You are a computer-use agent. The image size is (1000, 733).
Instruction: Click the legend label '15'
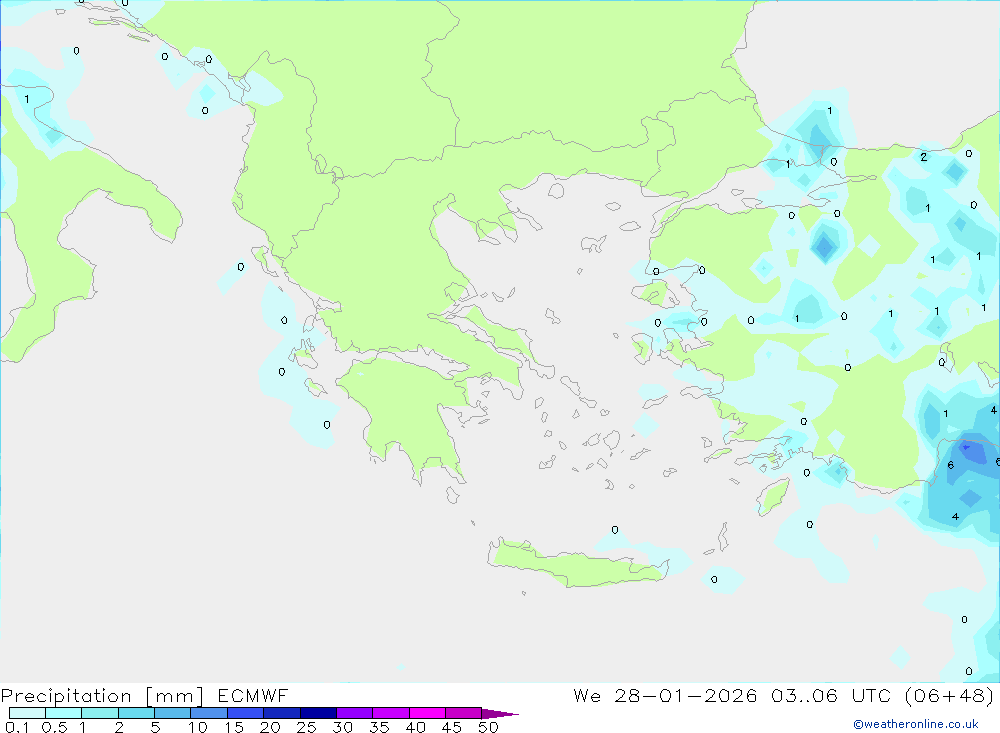click(x=234, y=727)
